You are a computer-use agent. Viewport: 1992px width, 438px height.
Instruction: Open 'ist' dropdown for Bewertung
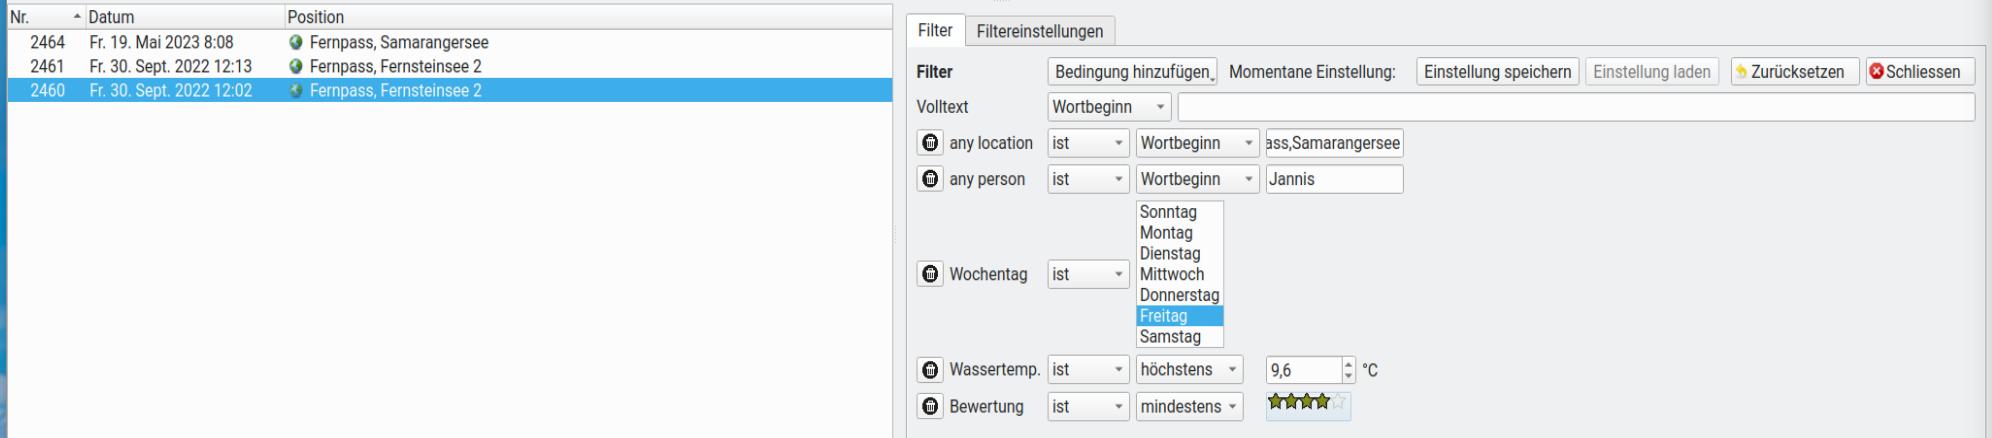click(x=1088, y=406)
